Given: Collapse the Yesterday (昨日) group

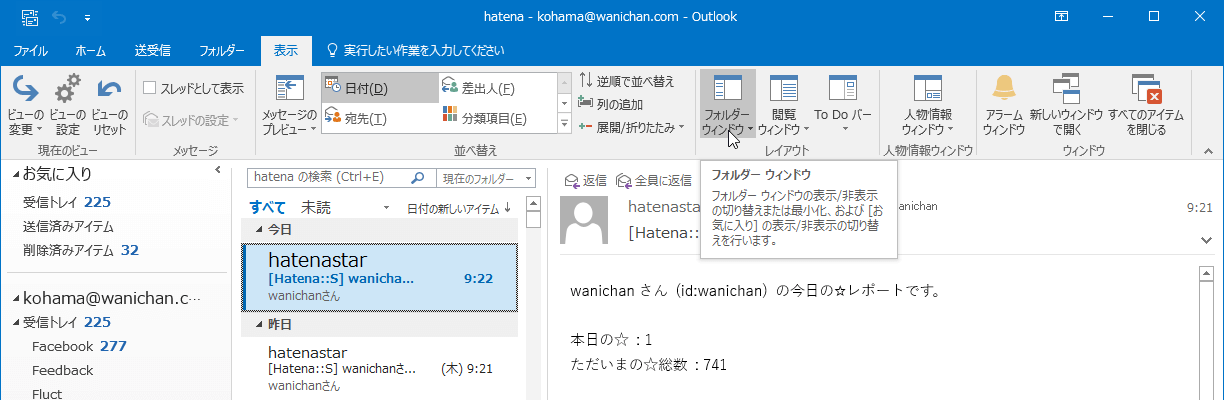Looking at the screenshot, I should coord(259,326).
